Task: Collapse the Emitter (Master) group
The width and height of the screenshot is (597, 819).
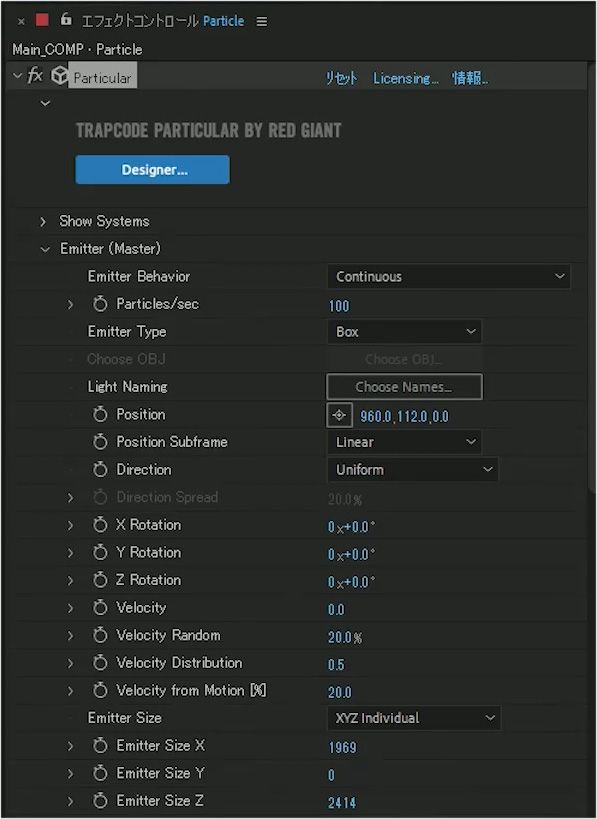Action: [45, 249]
